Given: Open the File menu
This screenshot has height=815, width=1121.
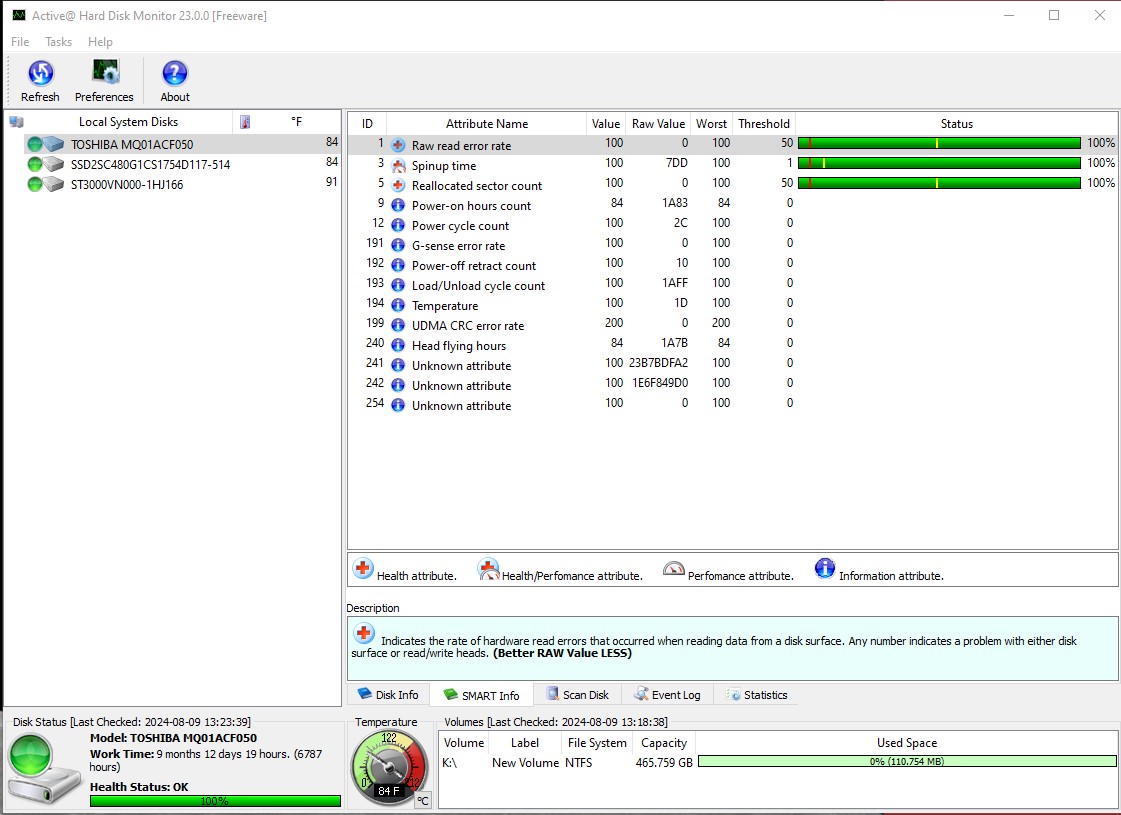Looking at the screenshot, I should click(20, 42).
